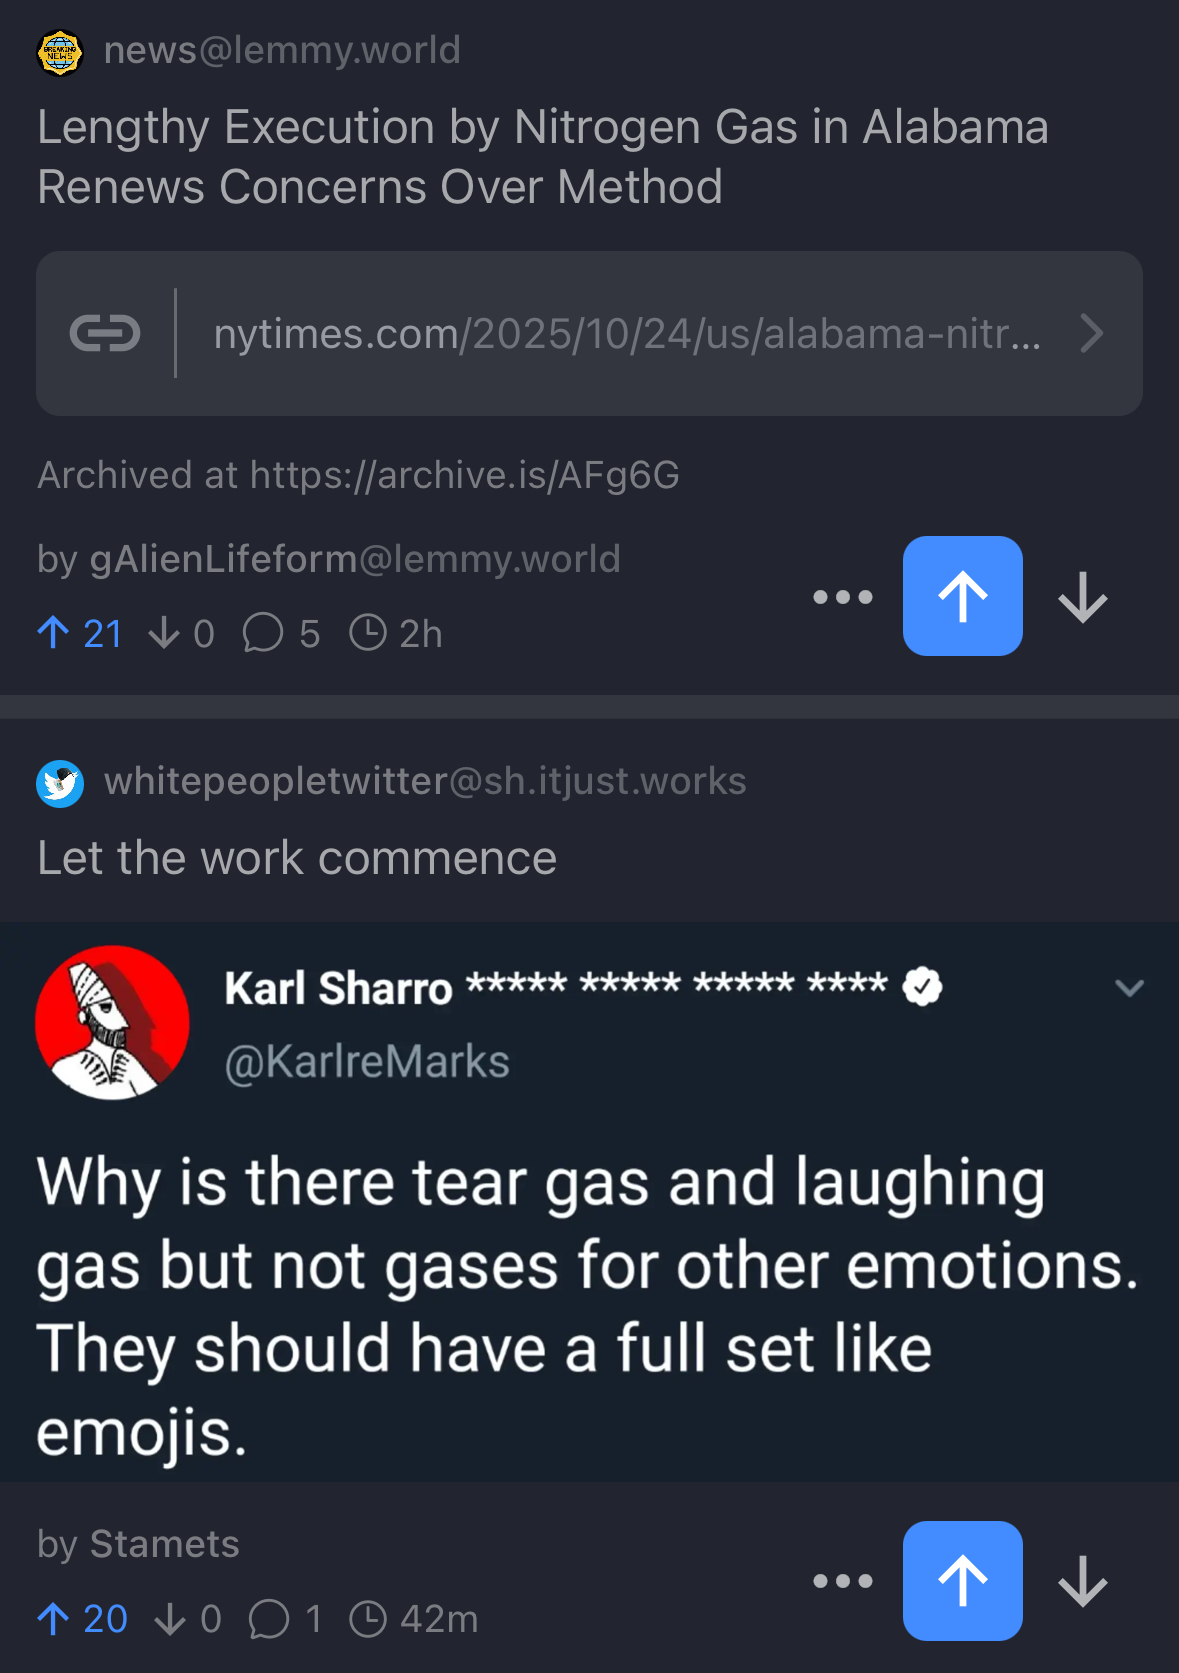Open more options for the nytimes post
This screenshot has width=1179, height=1673.
tap(842, 597)
